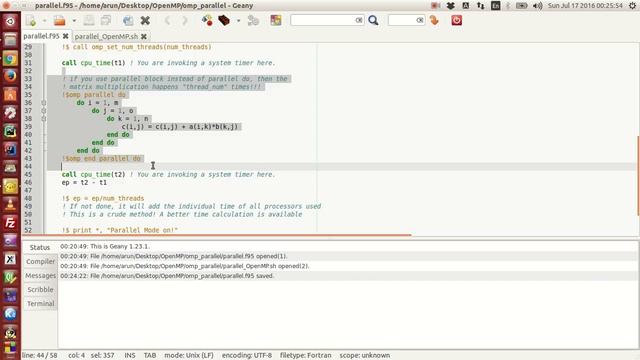Switch to the parallel_OpenMP.sh tab
The image size is (640, 360).
106,36
